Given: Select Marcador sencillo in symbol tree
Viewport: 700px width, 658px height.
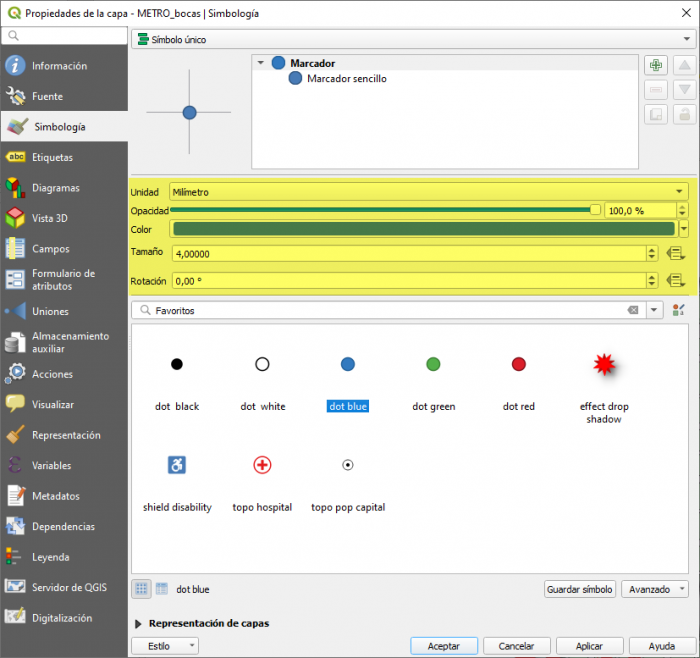Looking at the screenshot, I should point(346,78).
